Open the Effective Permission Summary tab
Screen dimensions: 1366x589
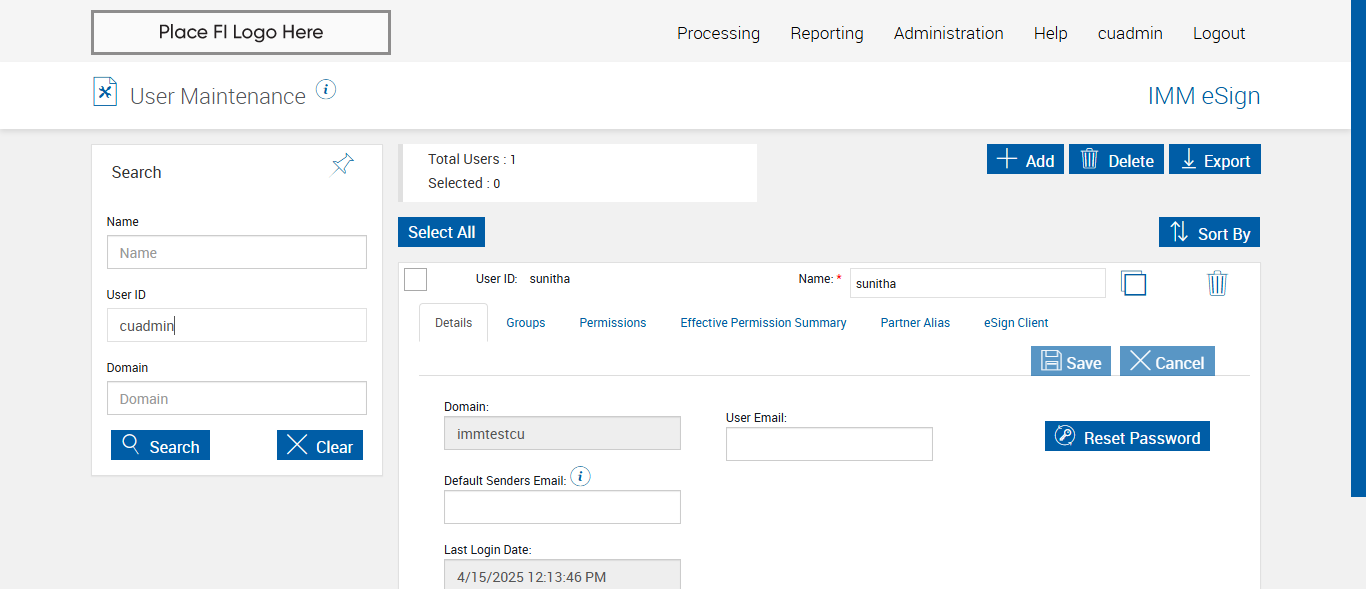click(763, 323)
